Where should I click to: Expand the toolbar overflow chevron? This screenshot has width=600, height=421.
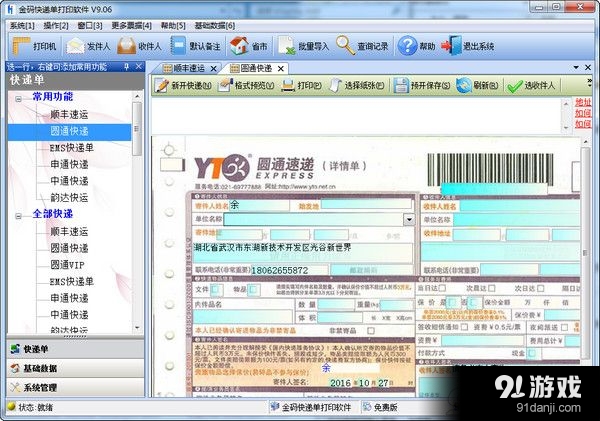coord(590,82)
